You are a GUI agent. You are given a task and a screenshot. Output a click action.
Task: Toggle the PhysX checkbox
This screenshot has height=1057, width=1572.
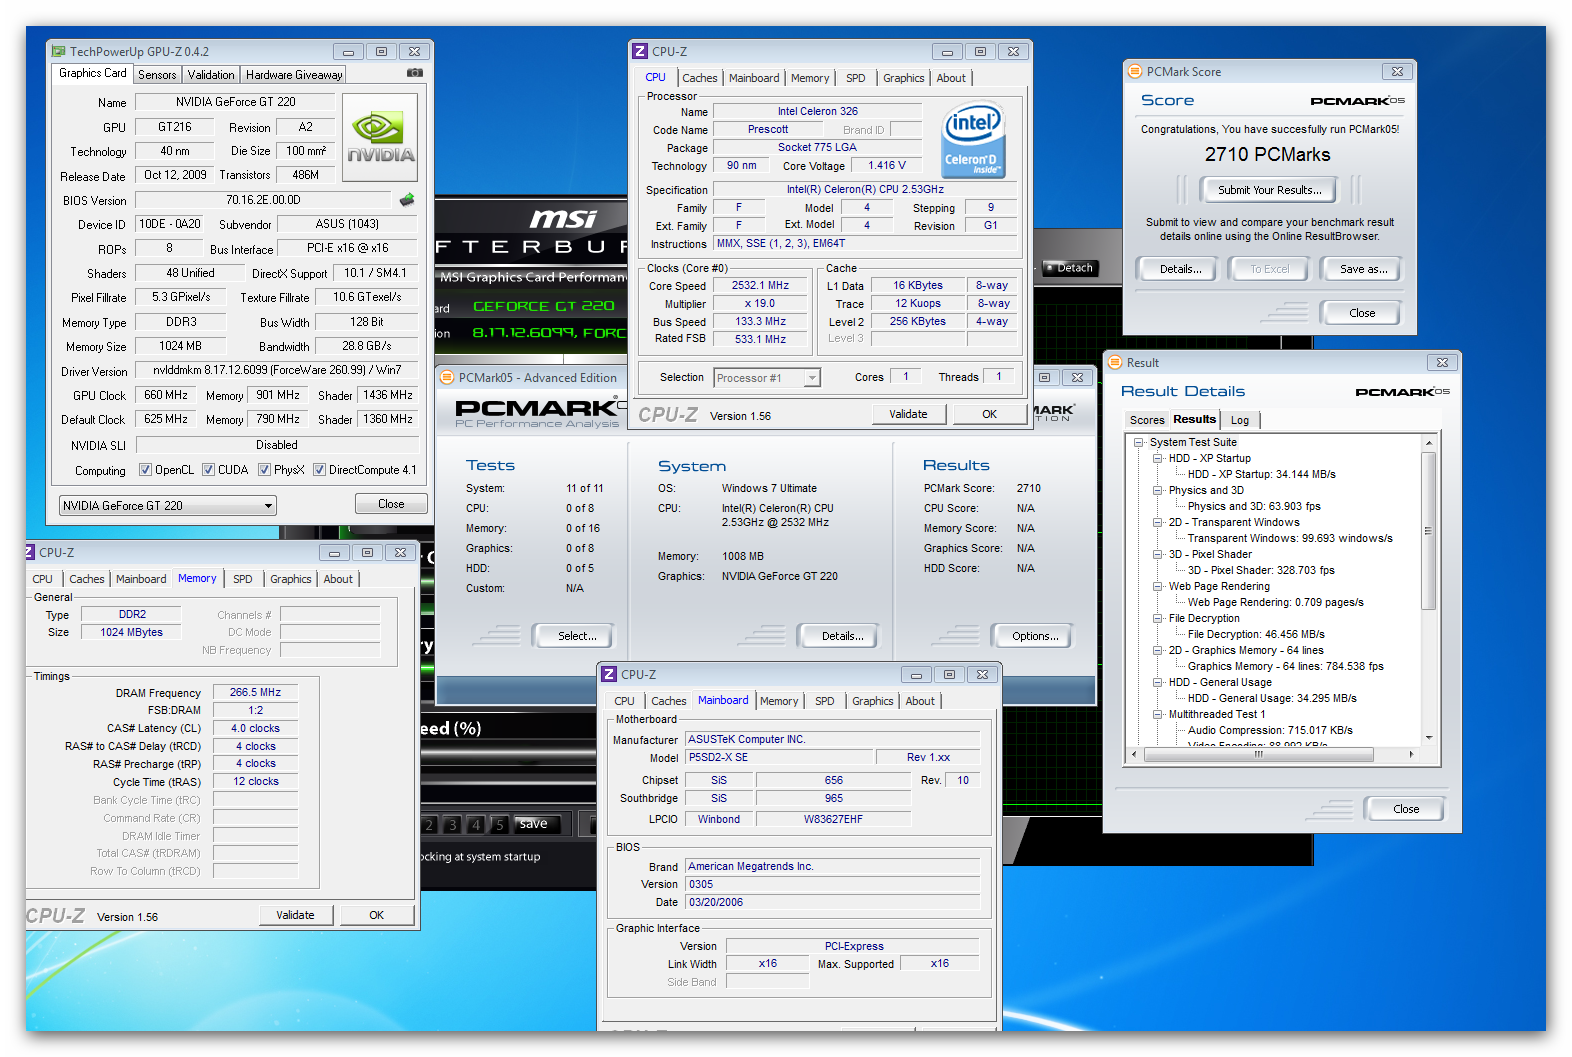[264, 470]
